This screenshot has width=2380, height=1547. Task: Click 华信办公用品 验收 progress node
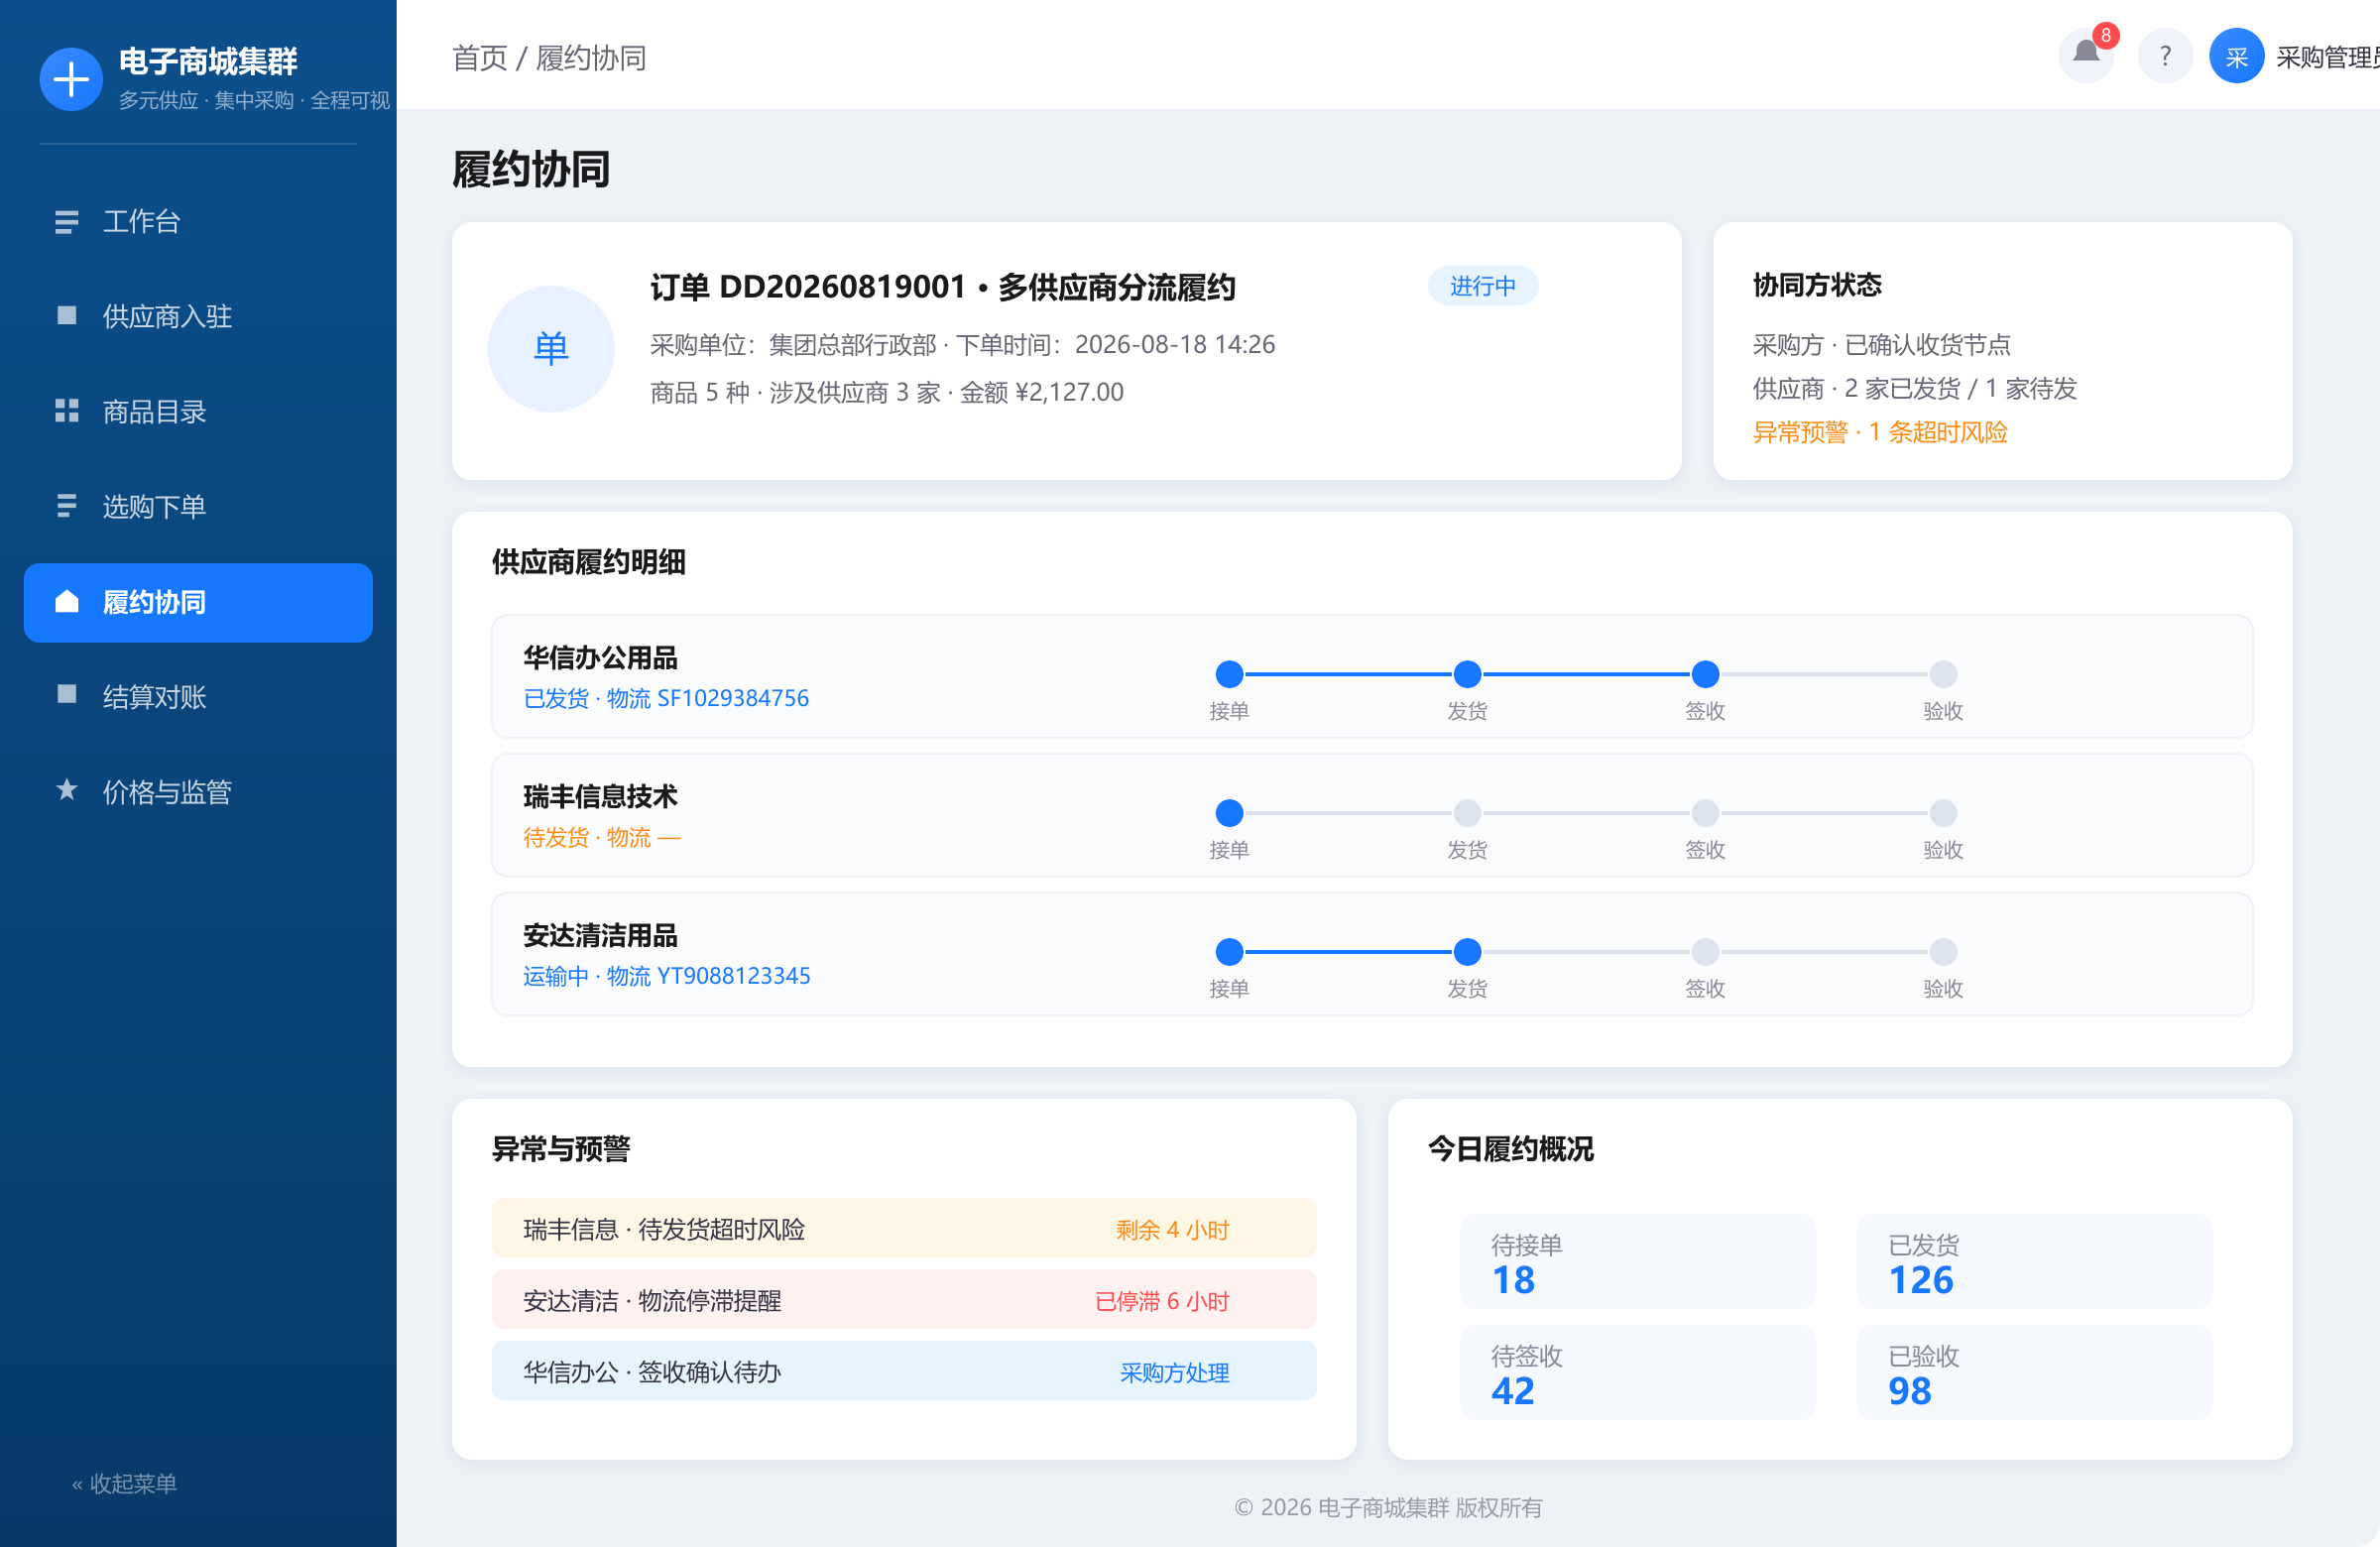tap(1943, 674)
